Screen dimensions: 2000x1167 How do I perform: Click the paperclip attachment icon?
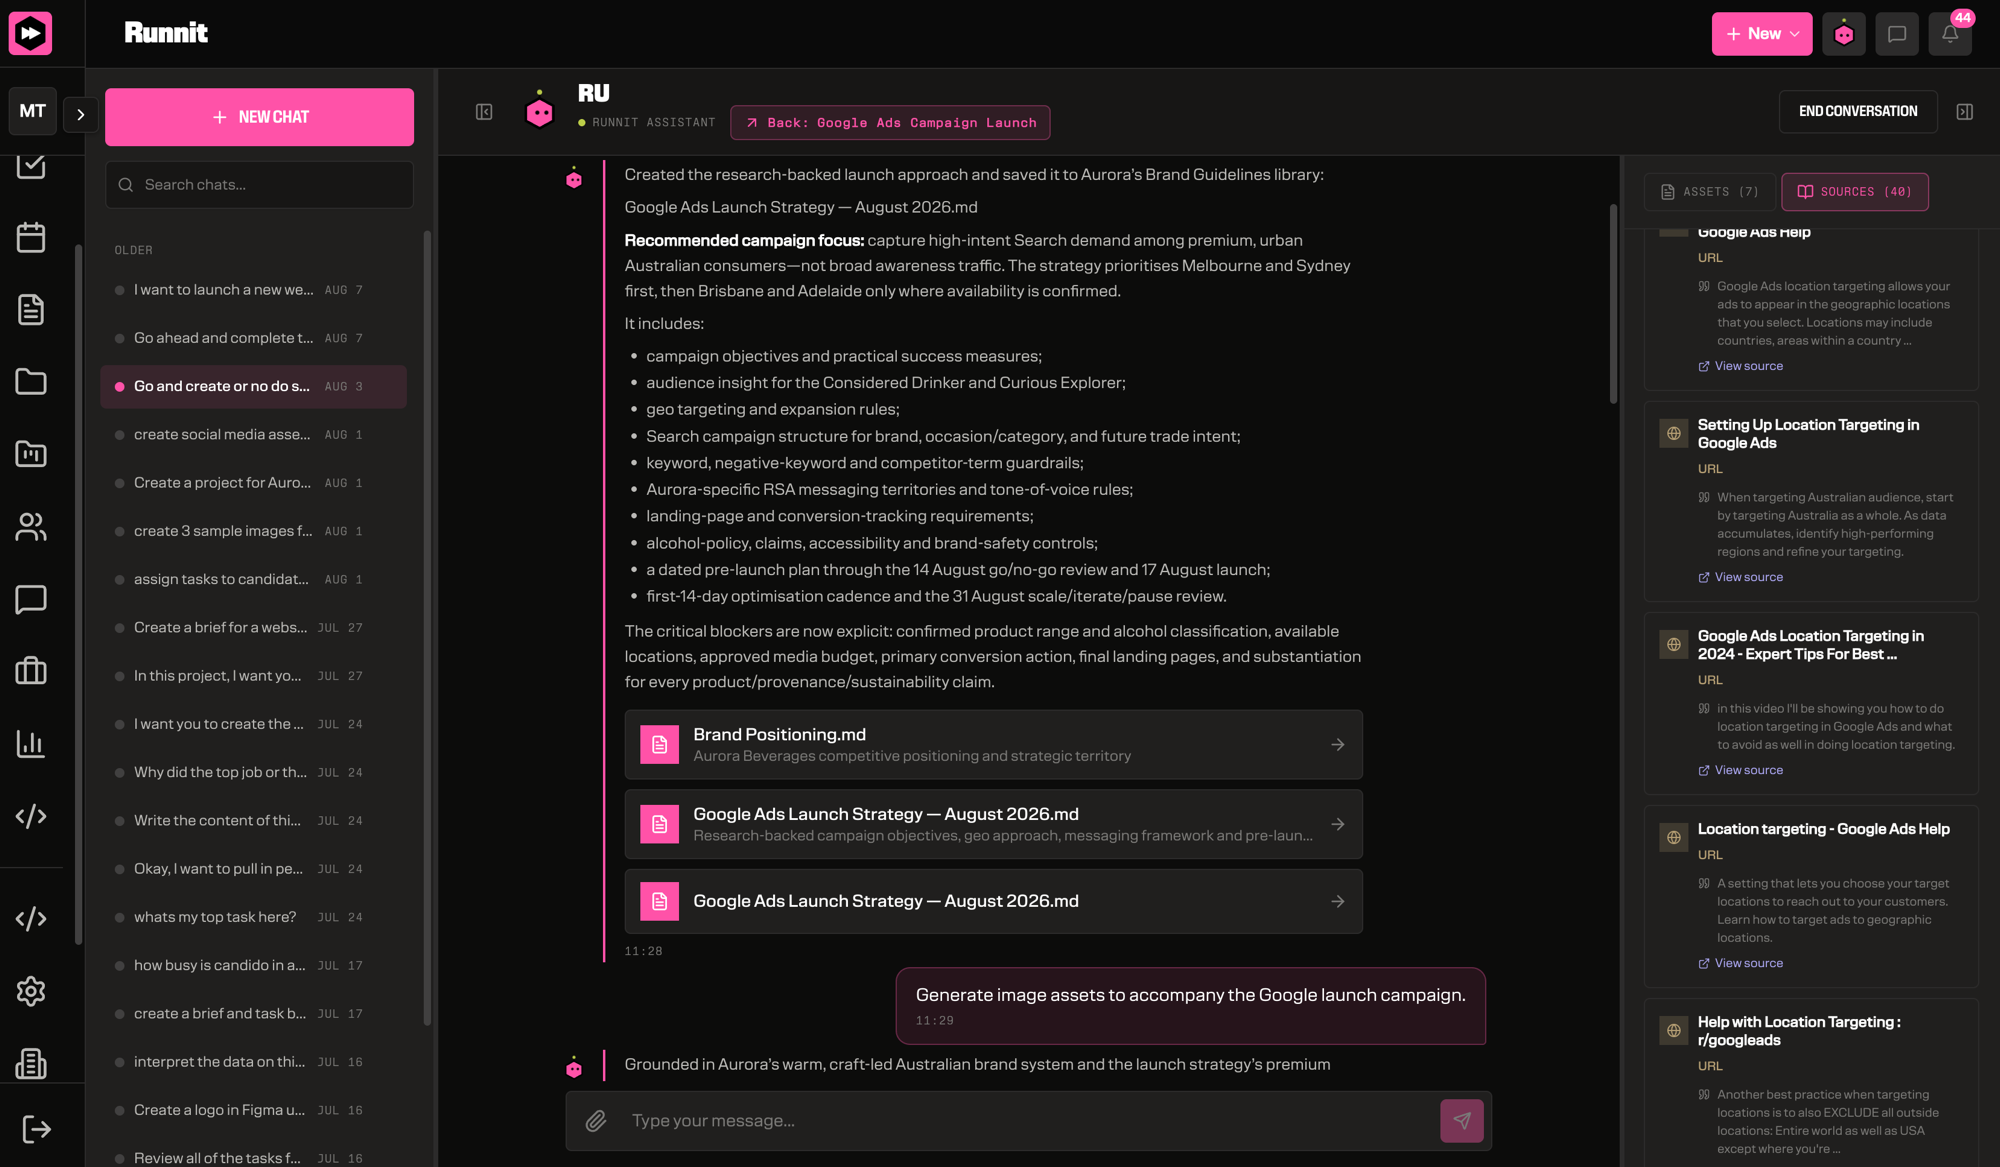pos(596,1121)
